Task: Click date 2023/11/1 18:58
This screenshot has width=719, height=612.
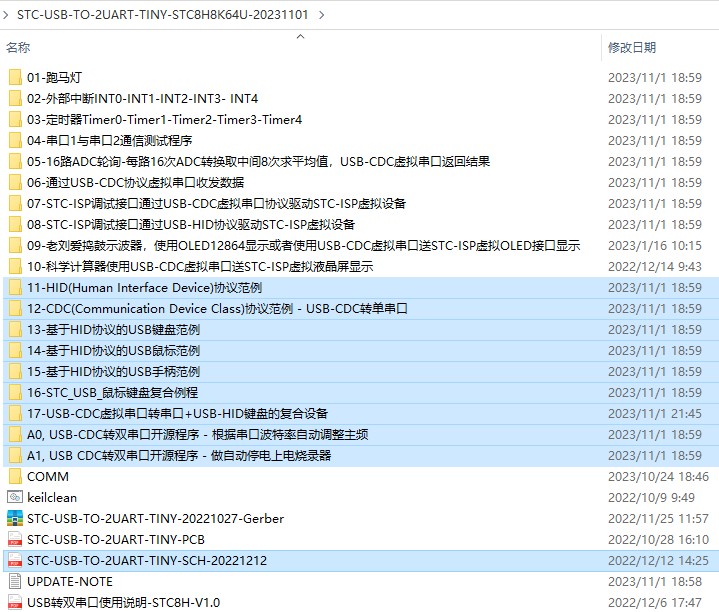Action: click(654, 581)
